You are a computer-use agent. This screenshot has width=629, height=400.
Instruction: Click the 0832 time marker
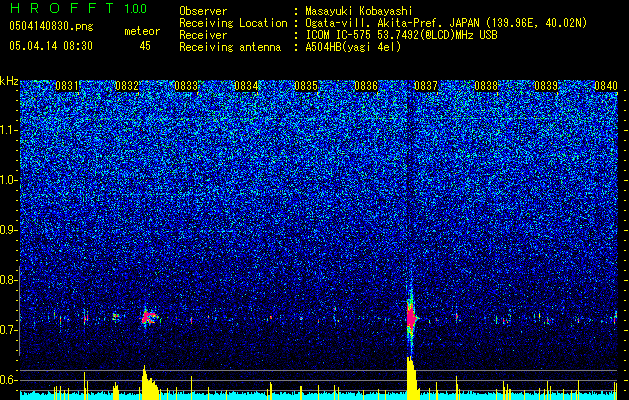pos(127,86)
